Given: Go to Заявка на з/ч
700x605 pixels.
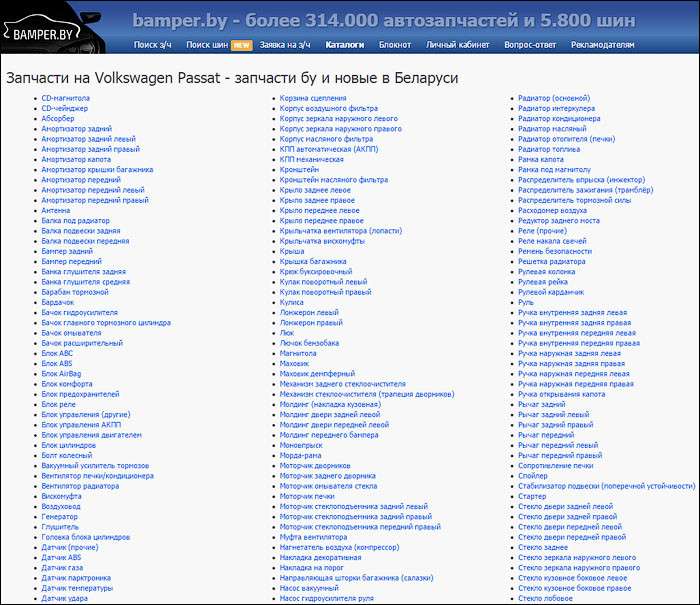Looking at the screenshot, I should point(285,45).
